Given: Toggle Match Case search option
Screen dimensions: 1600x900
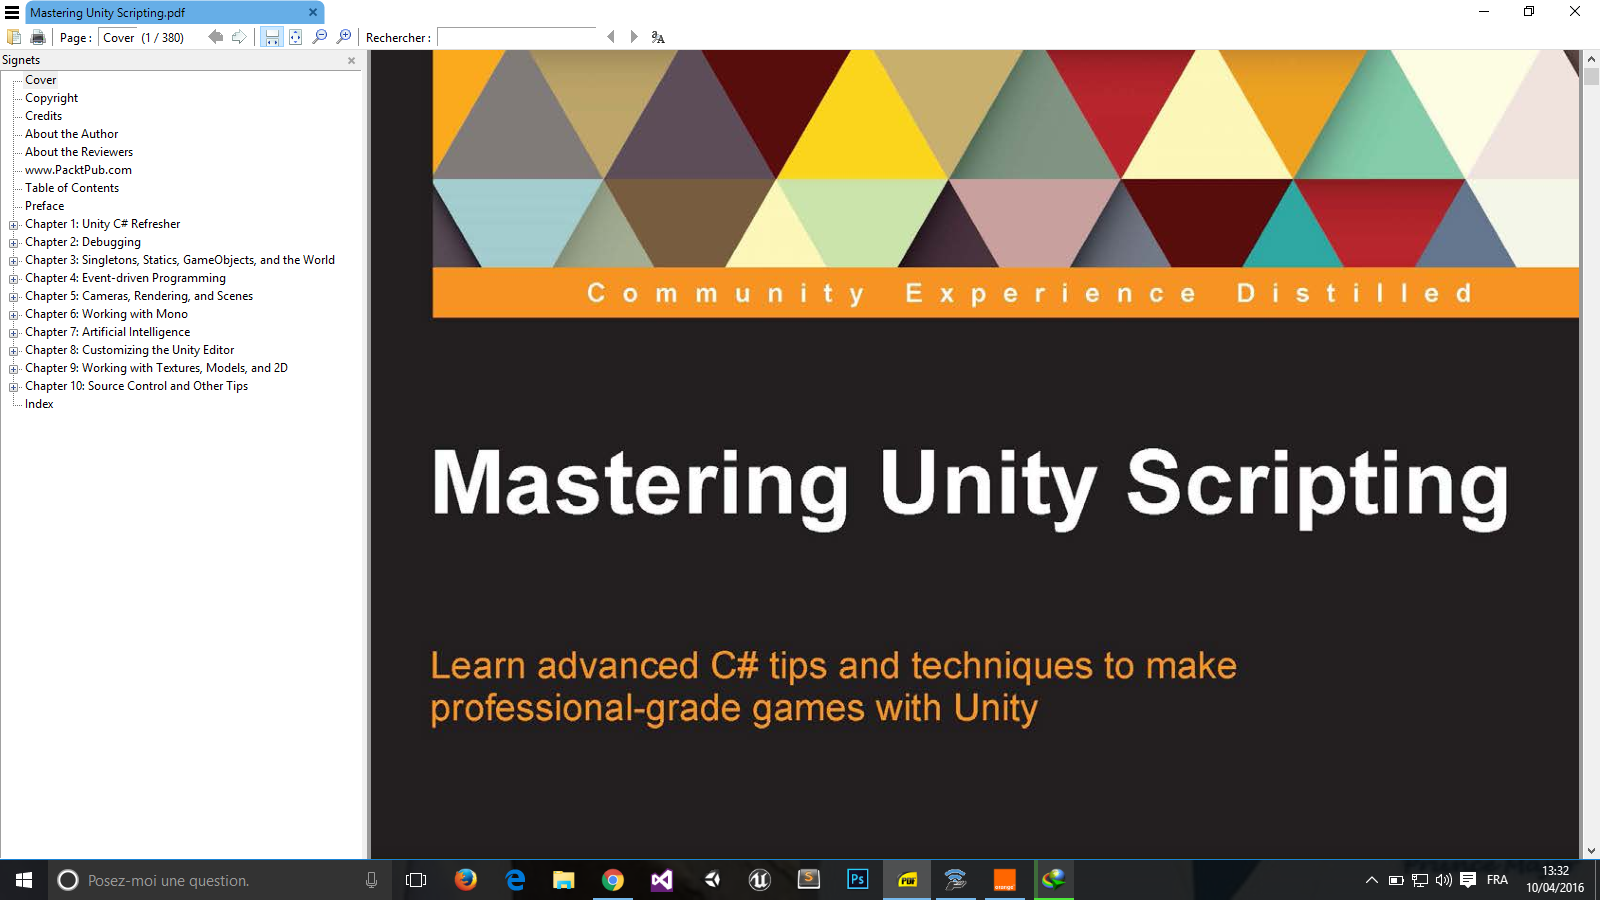Looking at the screenshot, I should [x=658, y=37].
